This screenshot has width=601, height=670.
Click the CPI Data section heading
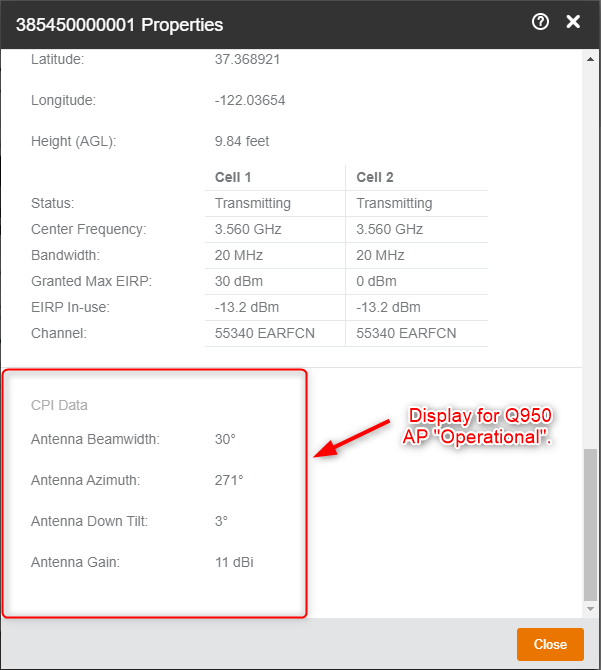coord(59,405)
